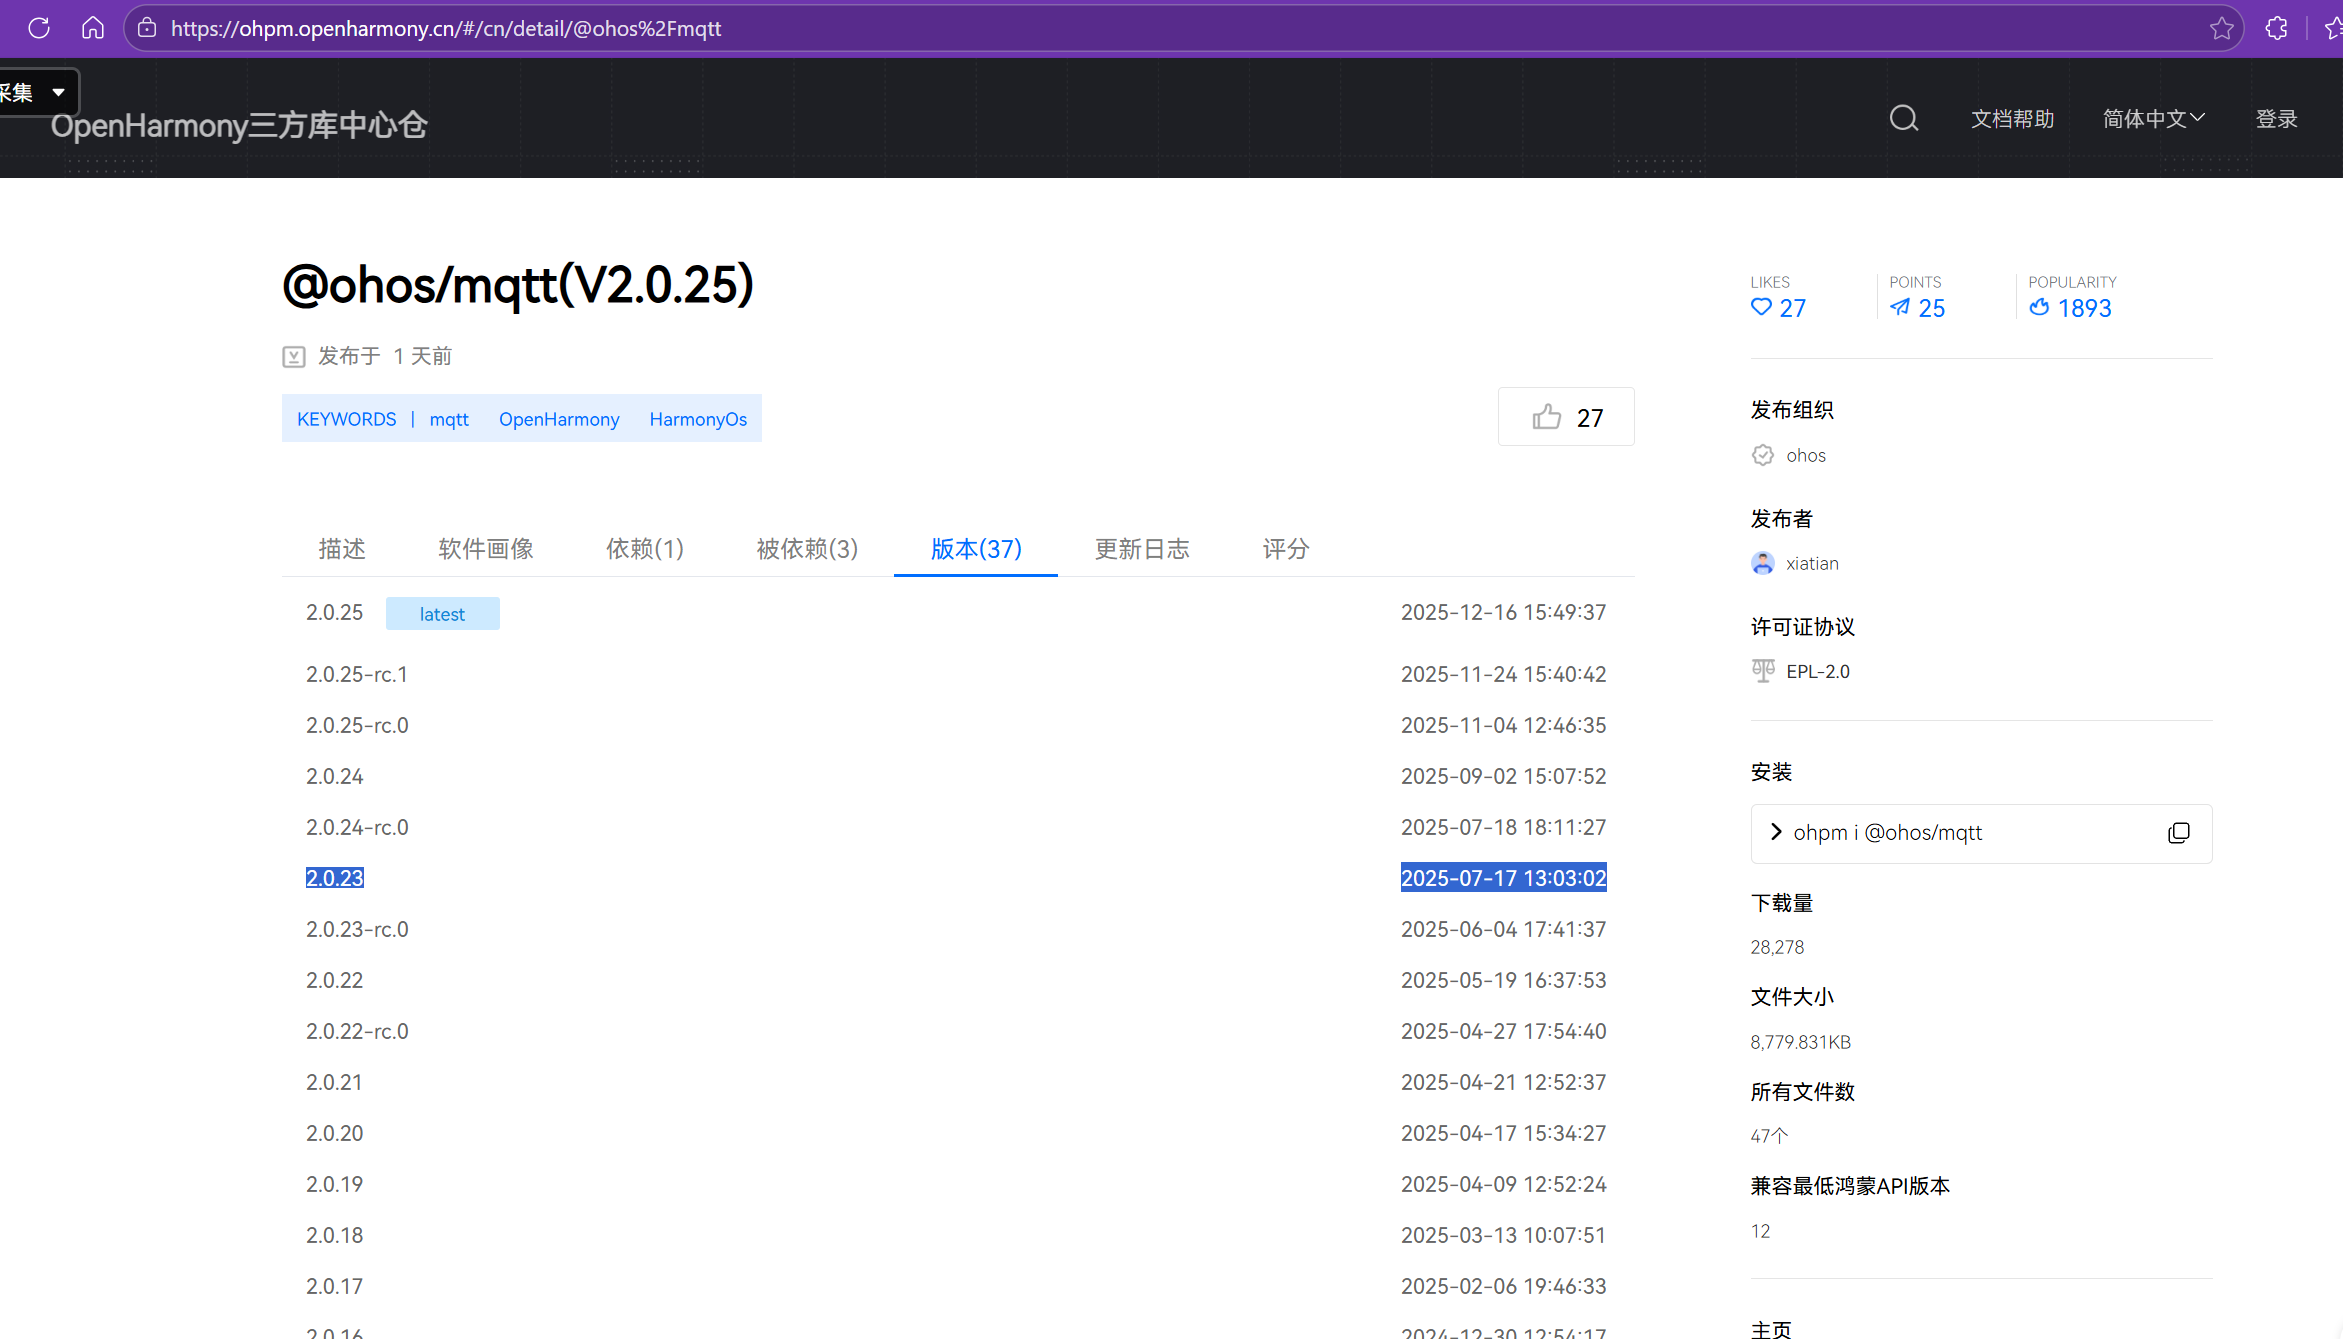Open the browser extensions puzzle icon
2343x1339 pixels.
[x=2277, y=28]
